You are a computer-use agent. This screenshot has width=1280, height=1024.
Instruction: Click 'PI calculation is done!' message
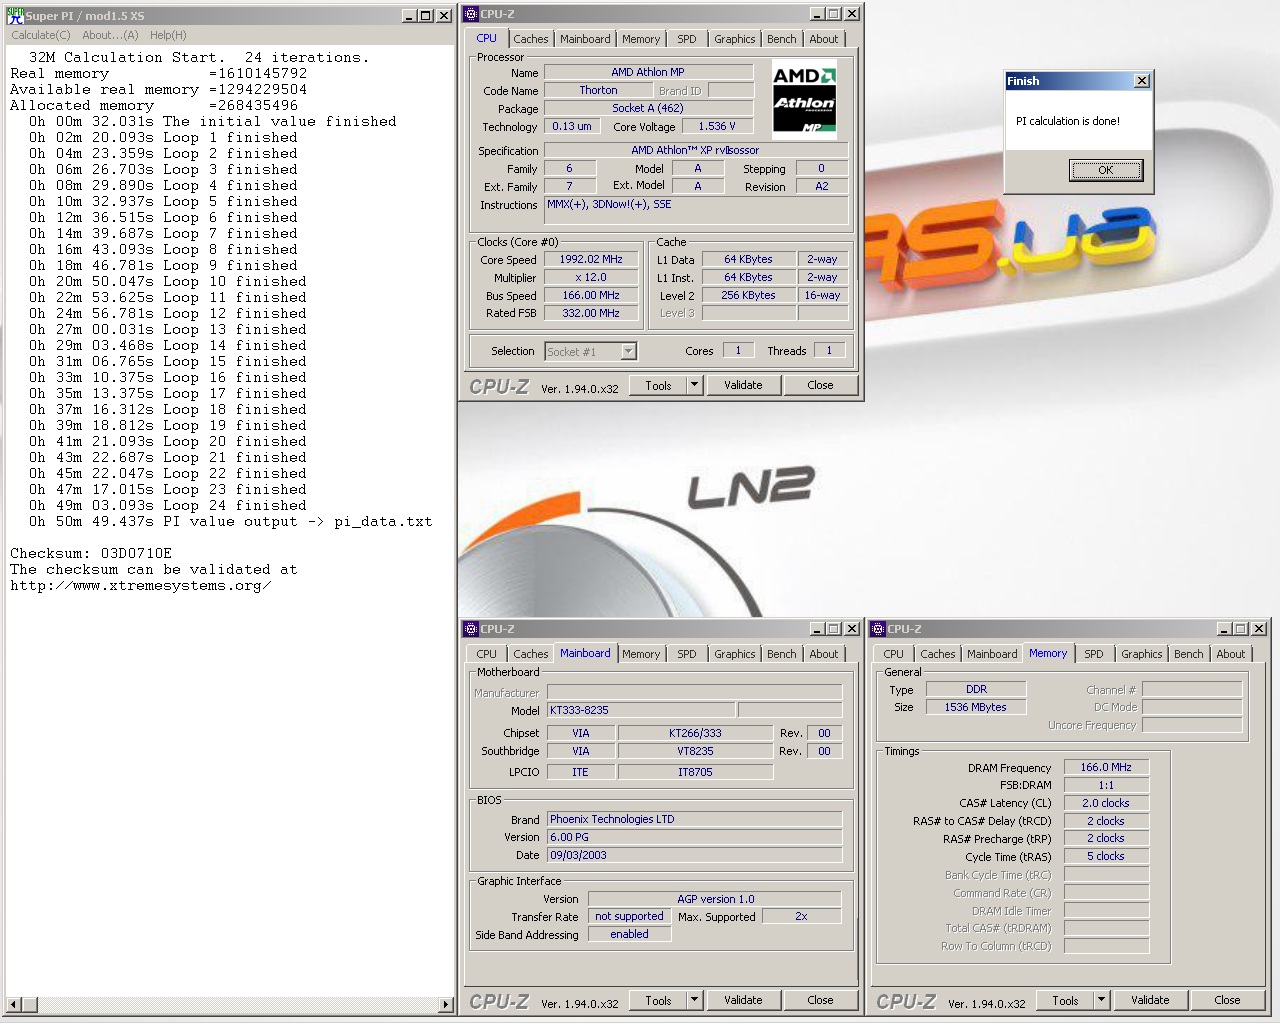pos(1068,121)
